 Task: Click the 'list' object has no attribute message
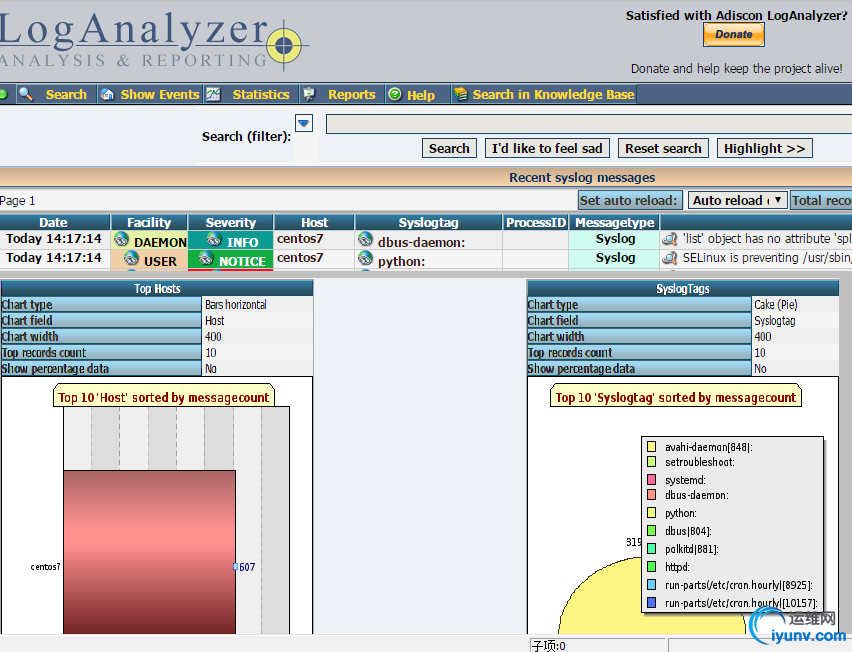pyautogui.click(x=767, y=239)
